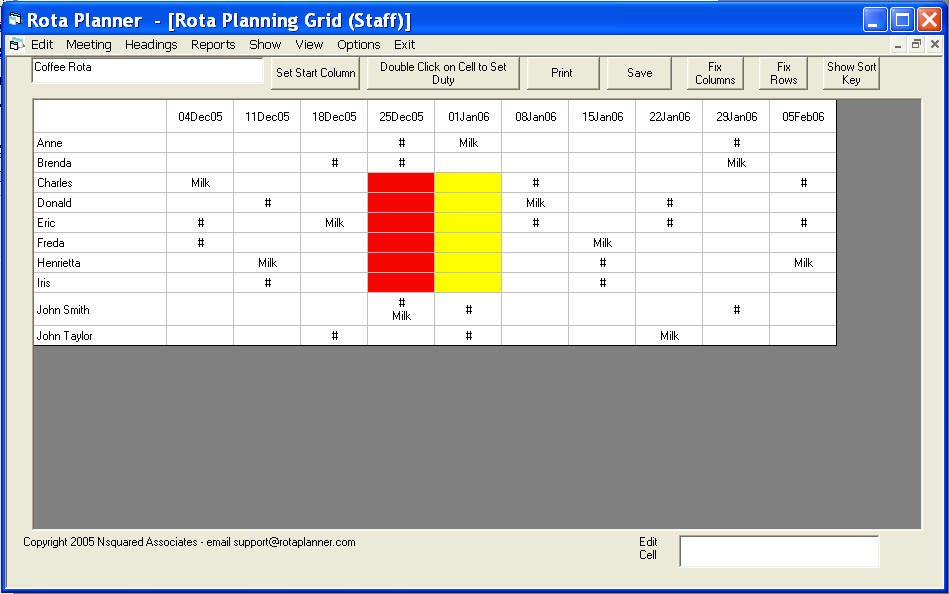Select the Anne row header

click(x=100, y=143)
